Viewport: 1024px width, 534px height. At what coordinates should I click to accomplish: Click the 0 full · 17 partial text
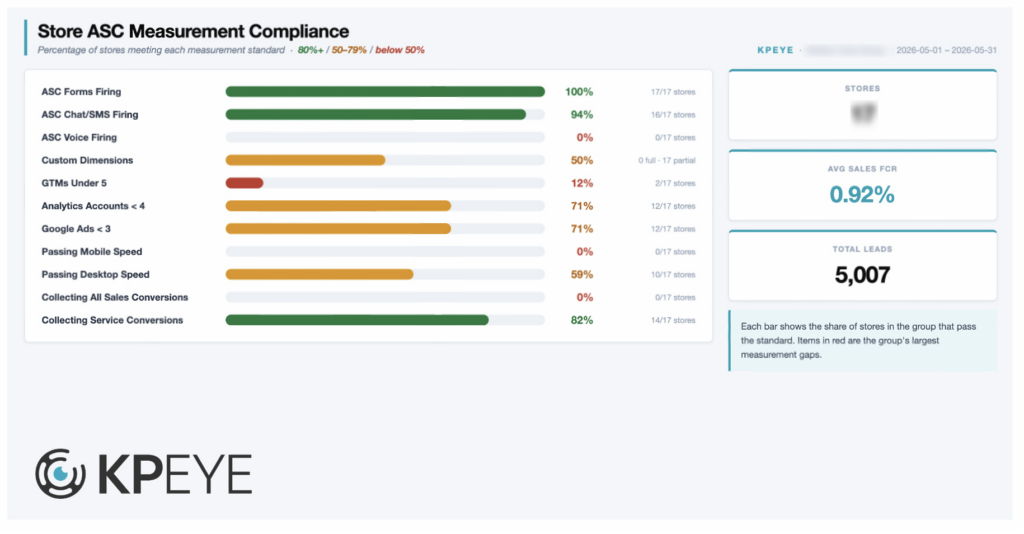click(x=667, y=161)
